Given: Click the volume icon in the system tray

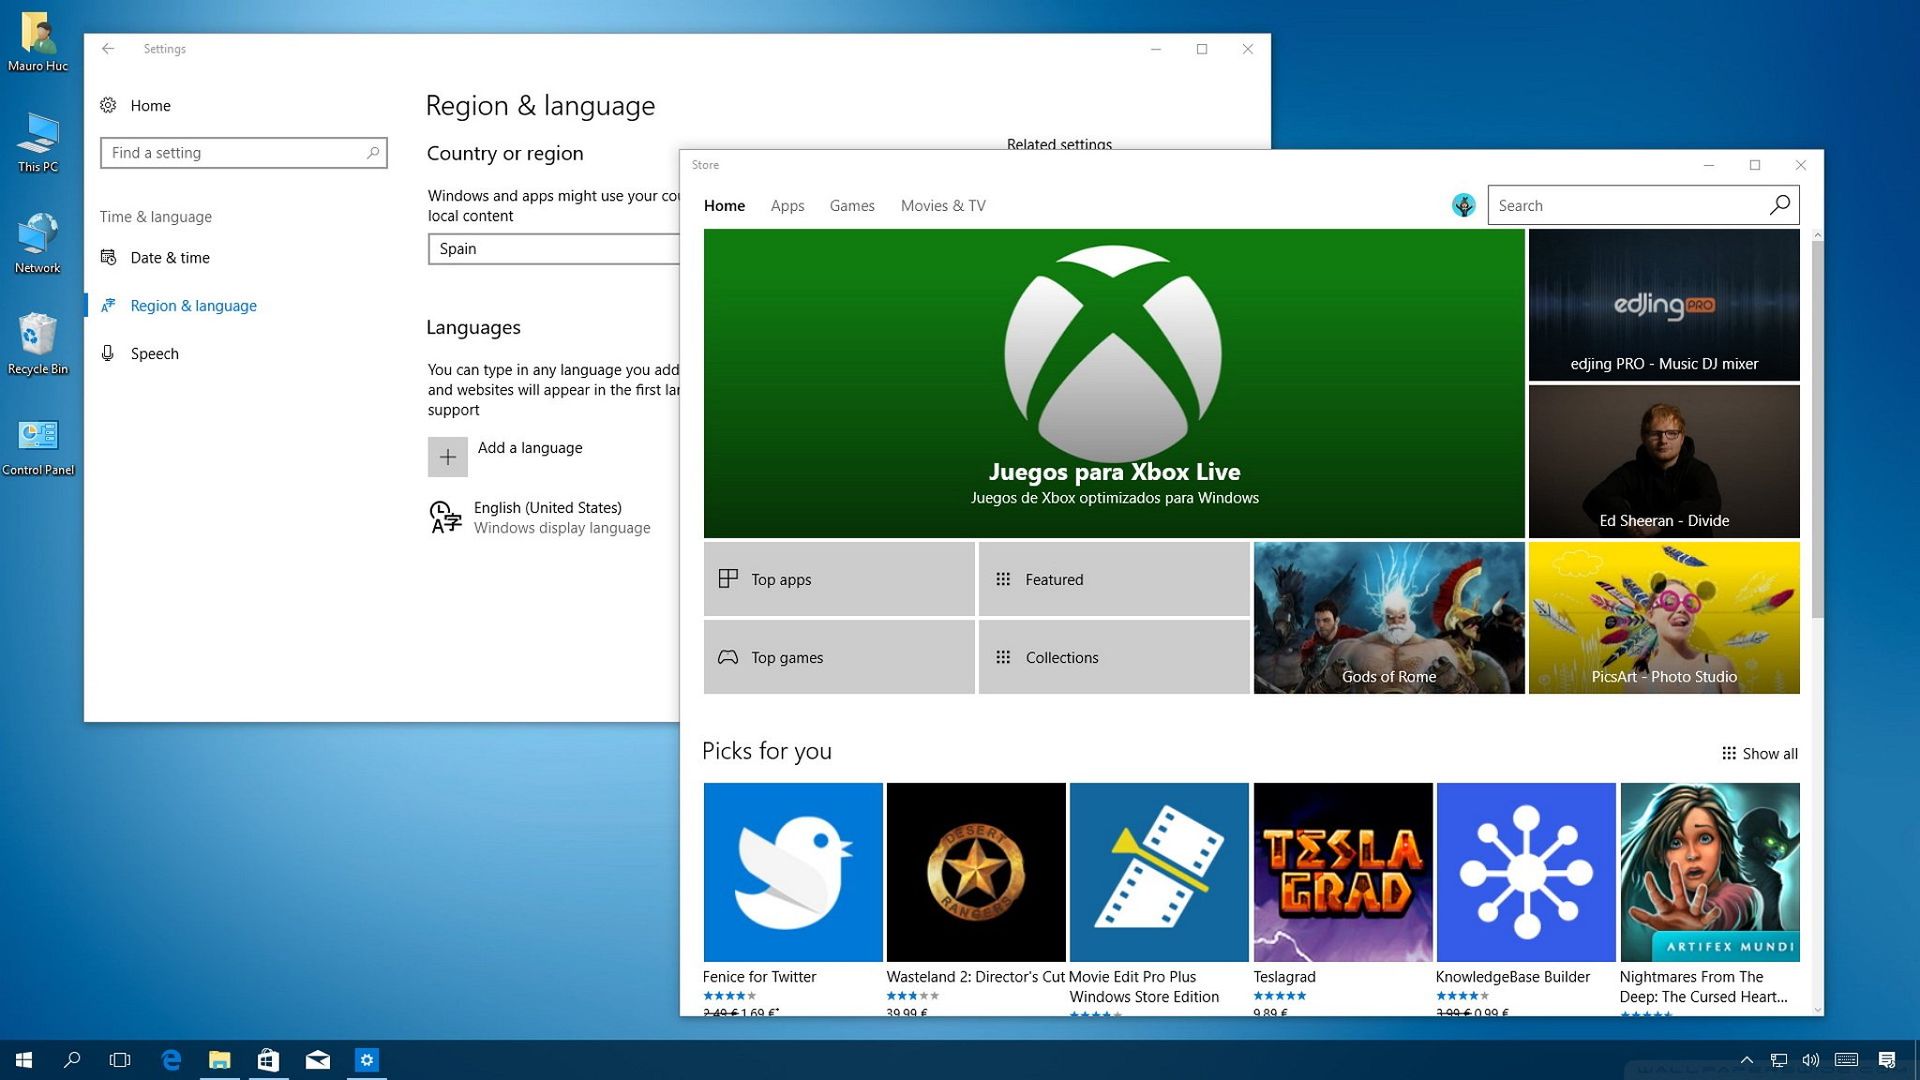Looking at the screenshot, I should point(1812,1060).
